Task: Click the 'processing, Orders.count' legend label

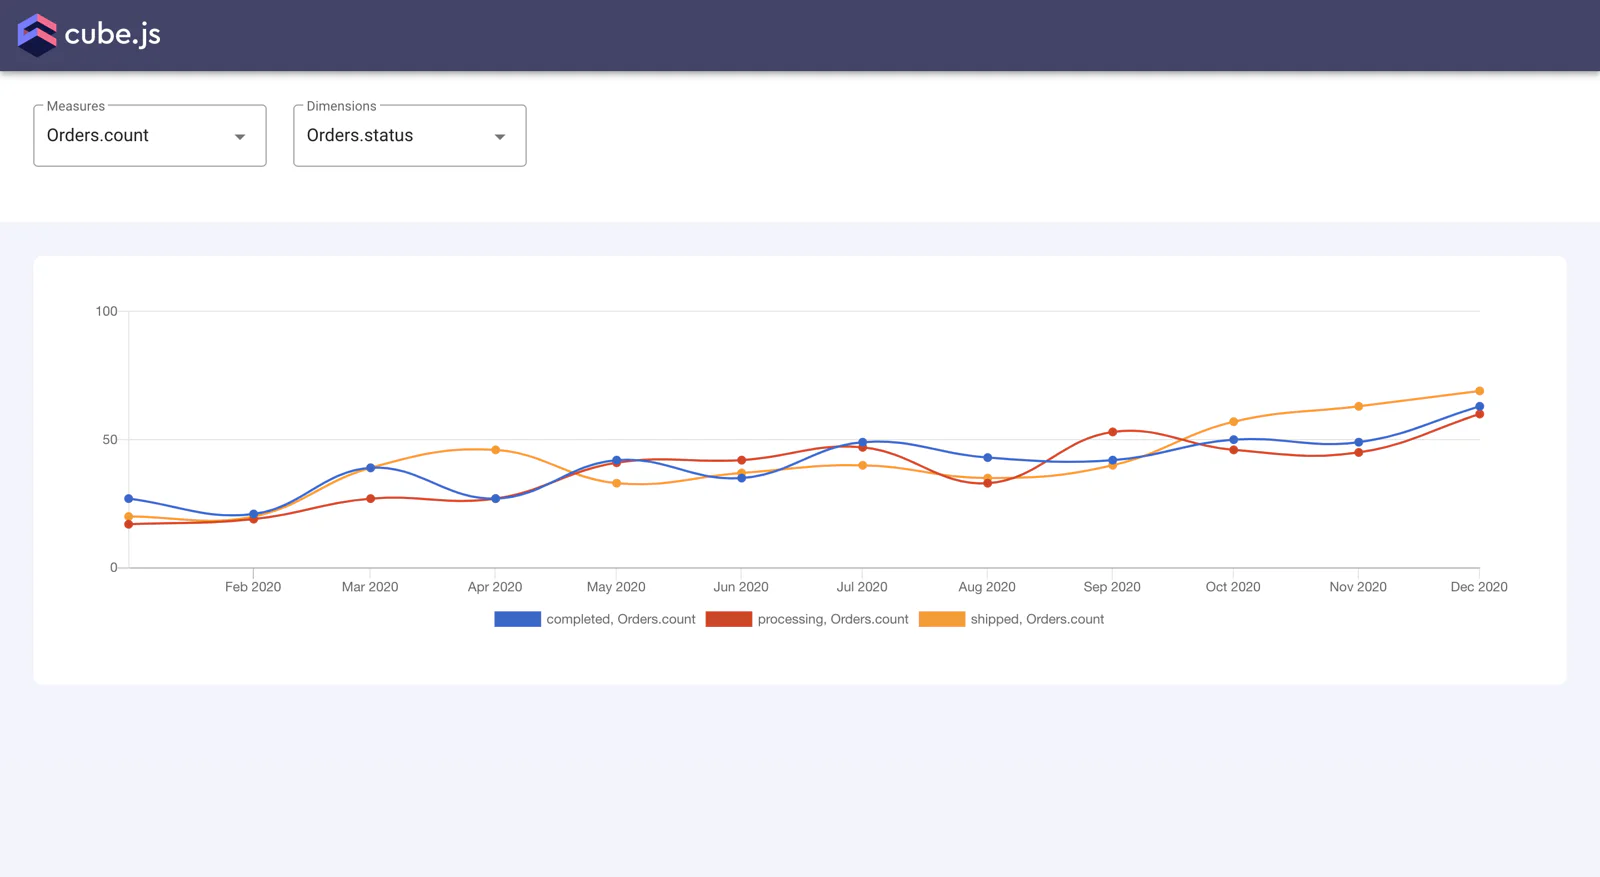Action: (833, 619)
